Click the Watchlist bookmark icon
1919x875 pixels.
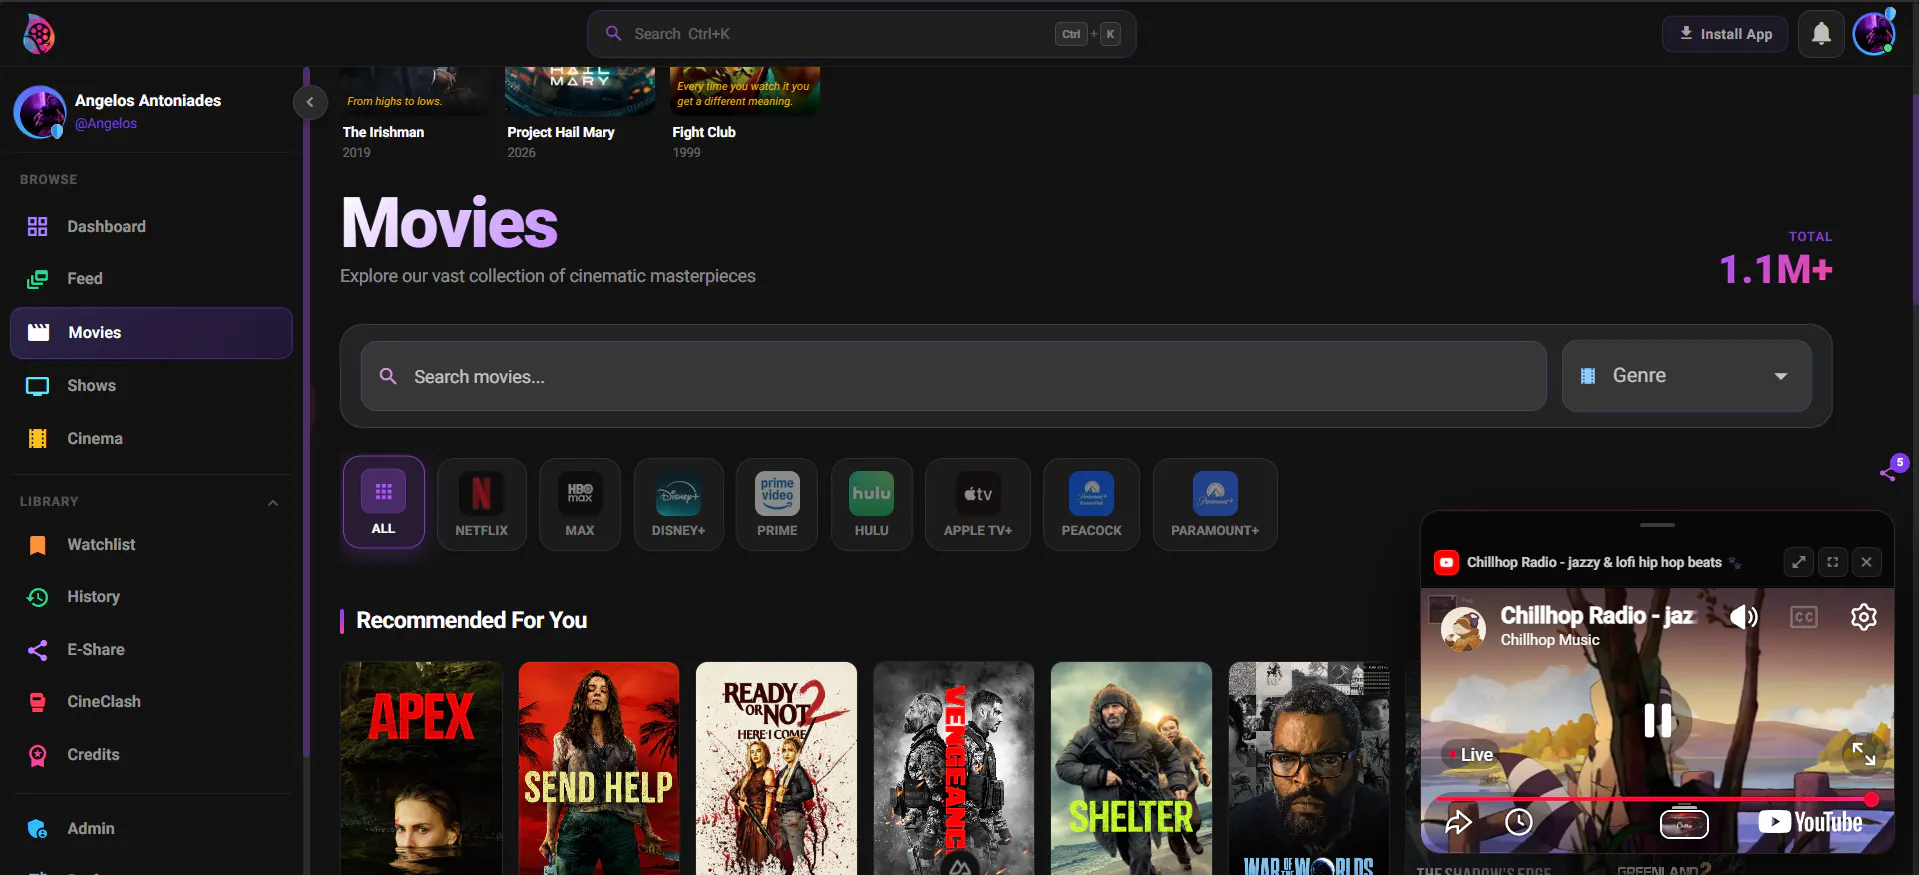tap(38, 545)
